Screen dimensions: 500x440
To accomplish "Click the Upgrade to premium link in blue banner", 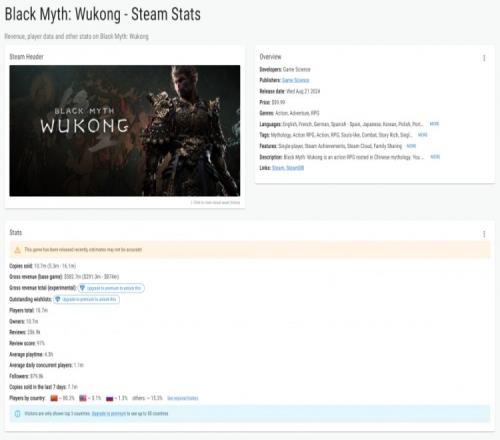I will [109, 414].
